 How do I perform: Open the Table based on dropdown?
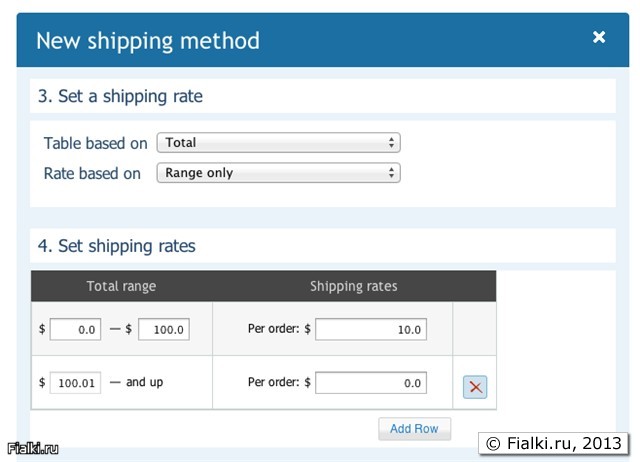point(278,143)
